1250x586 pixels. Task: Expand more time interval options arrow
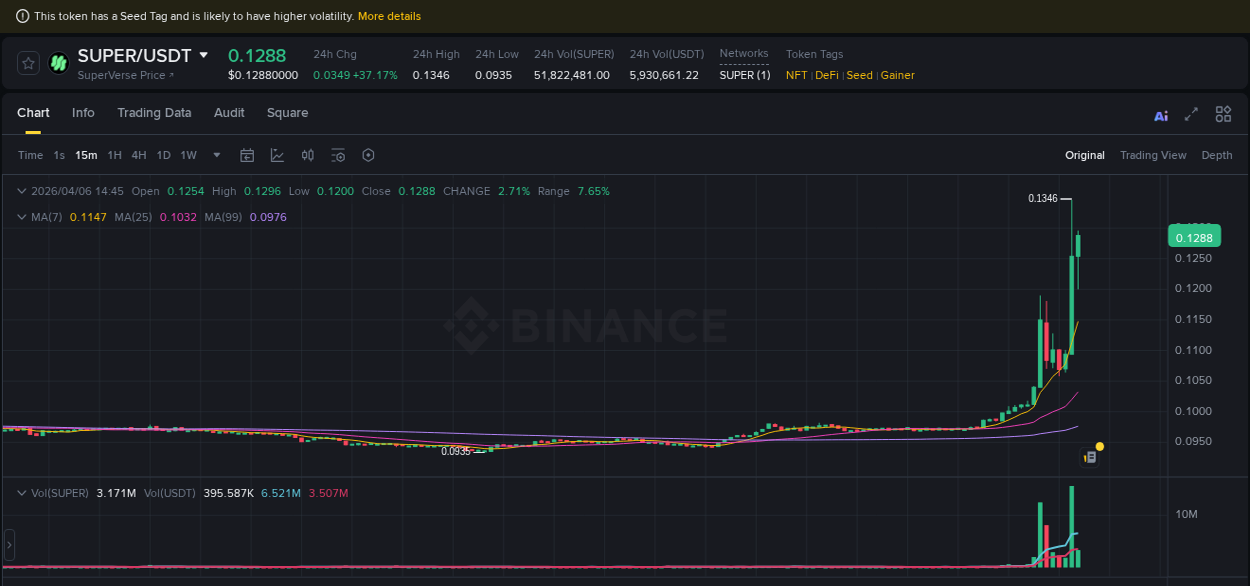click(x=217, y=155)
